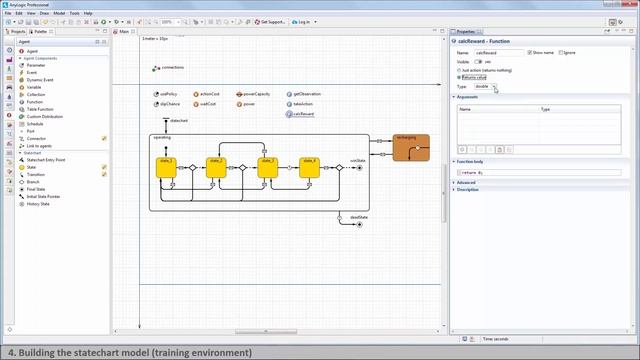Screen dimensions: 640x360
Task: Open the Edit menu
Action: tap(19, 13)
